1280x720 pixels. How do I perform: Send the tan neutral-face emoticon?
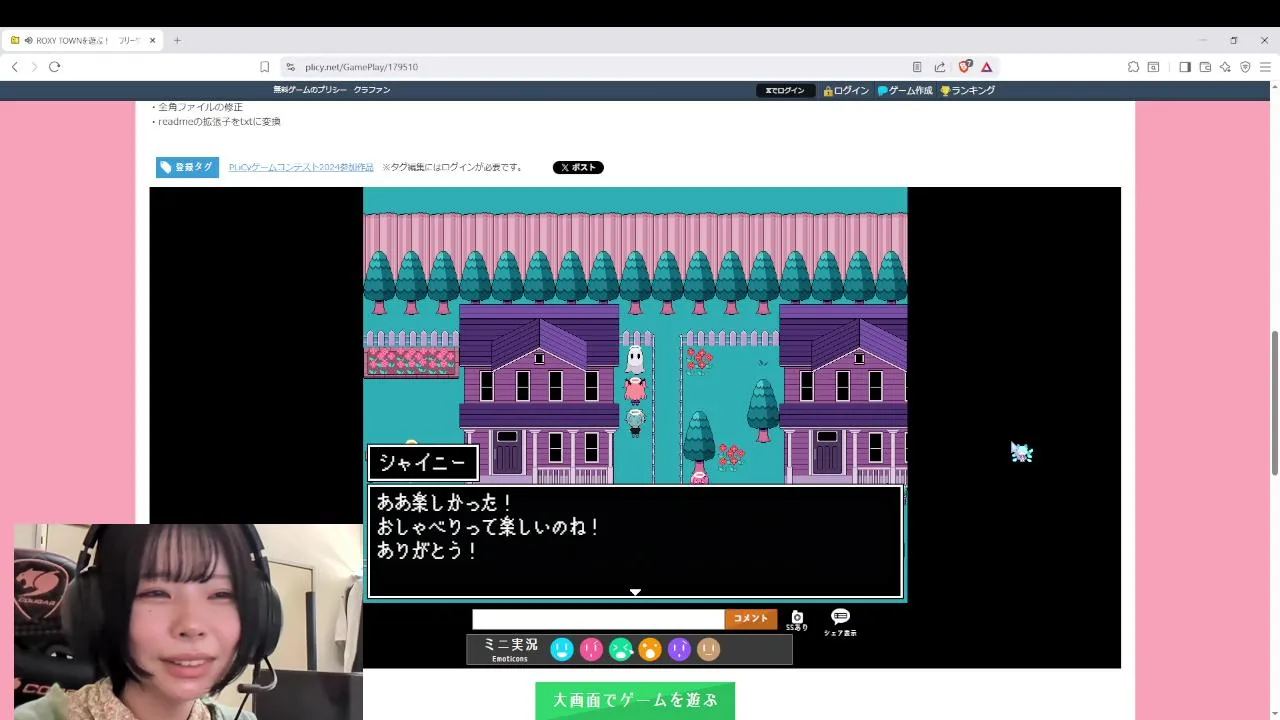[x=709, y=649]
